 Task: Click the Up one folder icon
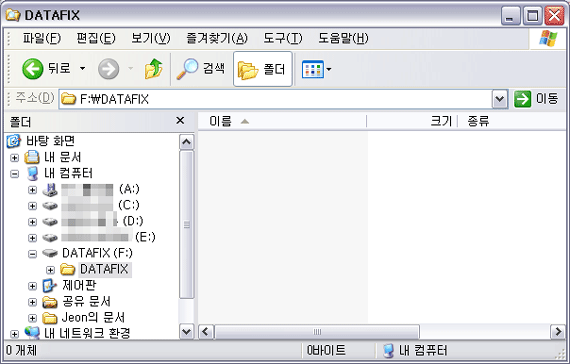153,69
